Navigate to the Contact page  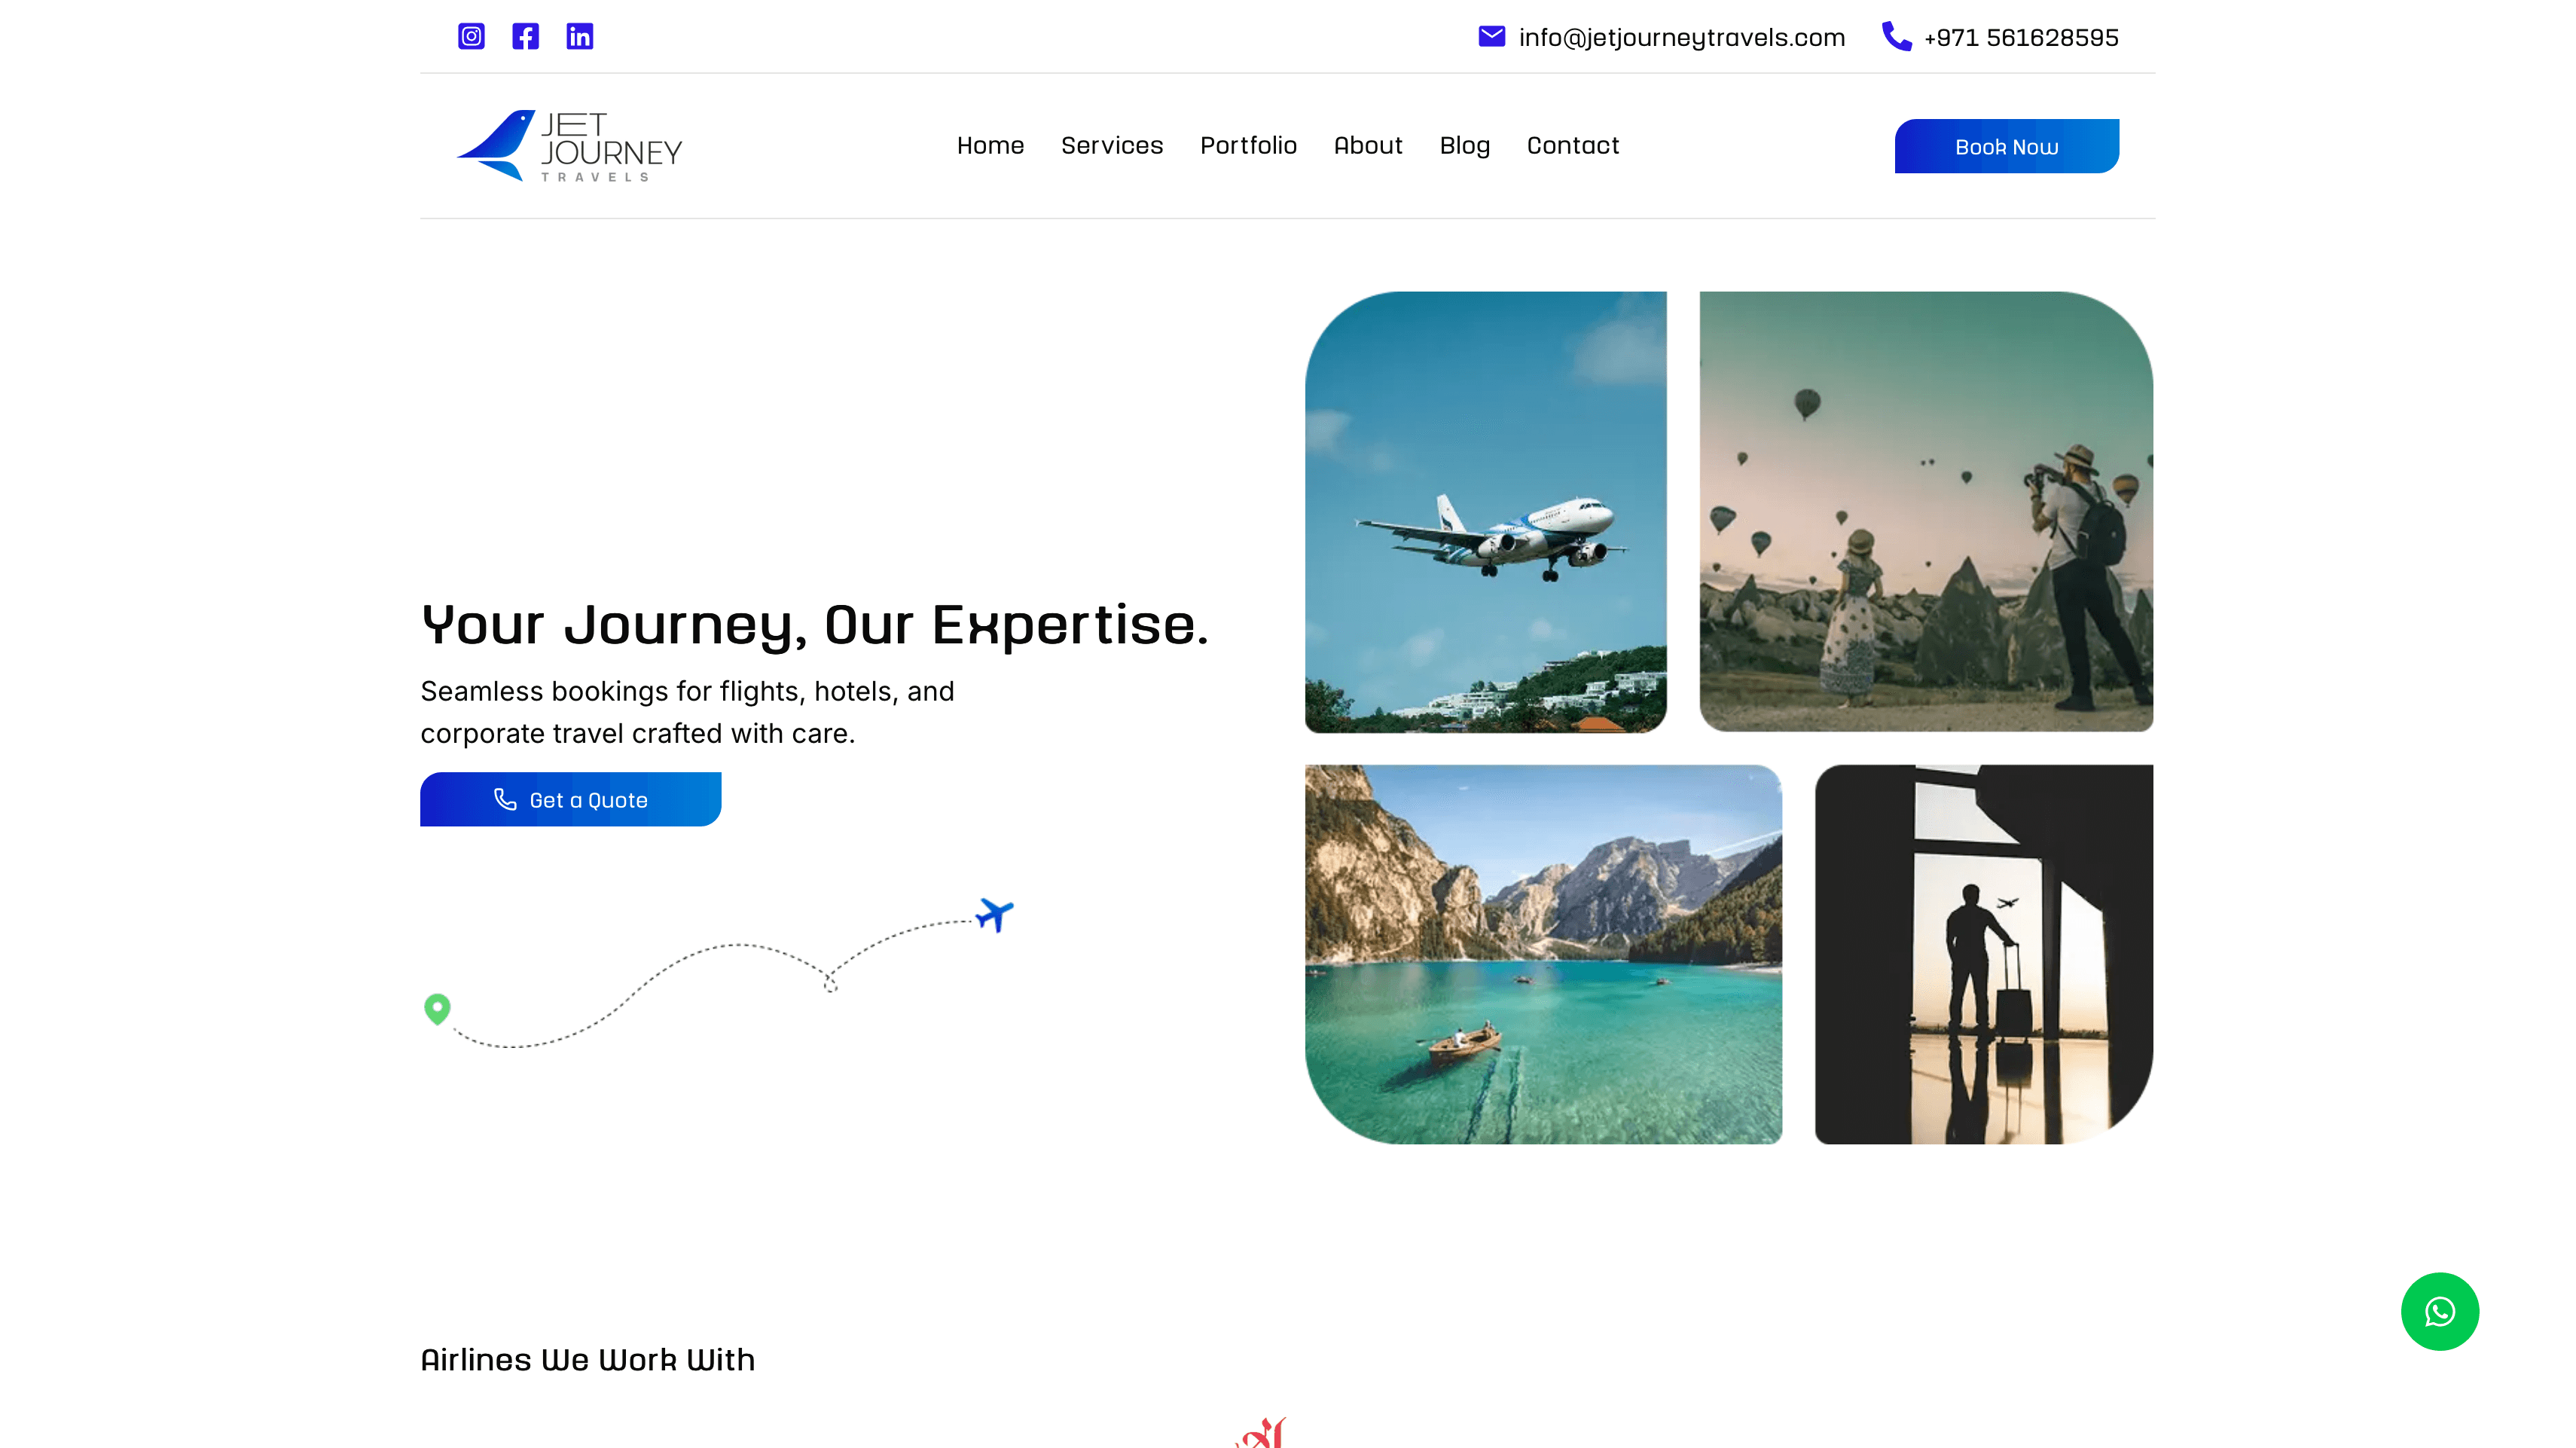point(1572,145)
